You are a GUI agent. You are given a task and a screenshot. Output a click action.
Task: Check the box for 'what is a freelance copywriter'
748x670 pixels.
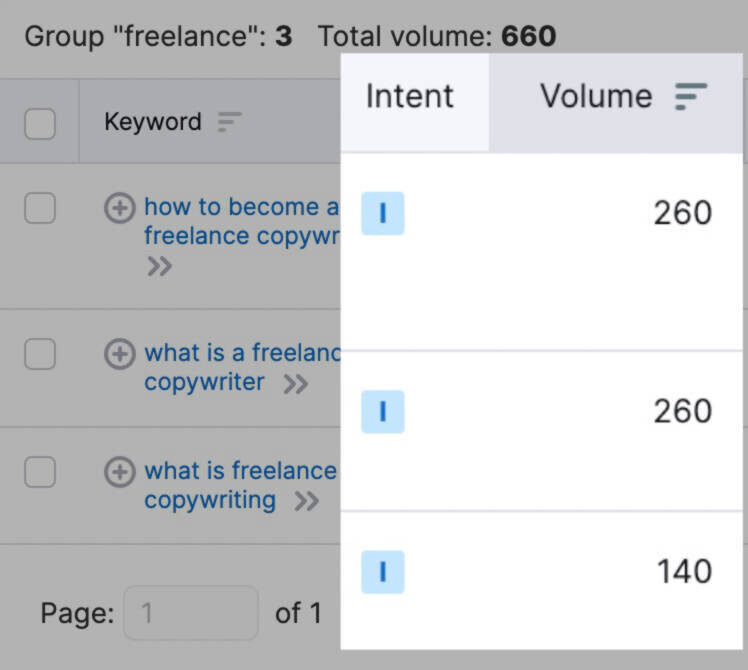click(x=40, y=354)
